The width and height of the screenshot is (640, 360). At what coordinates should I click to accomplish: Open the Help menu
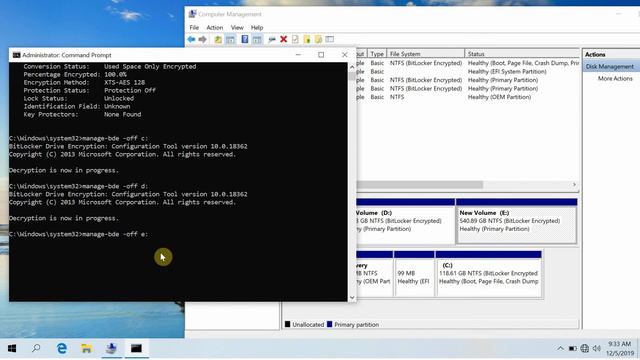point(257,27)
